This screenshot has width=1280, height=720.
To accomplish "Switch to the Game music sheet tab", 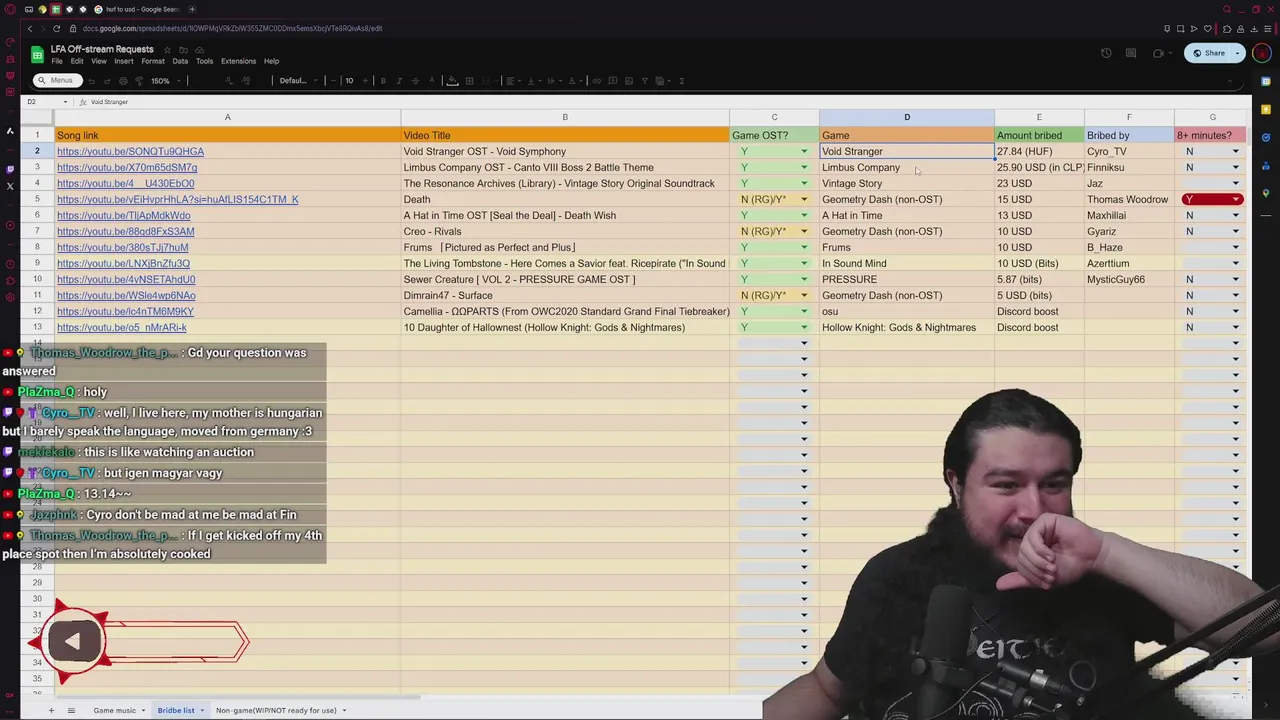I will tap(114, 710).
